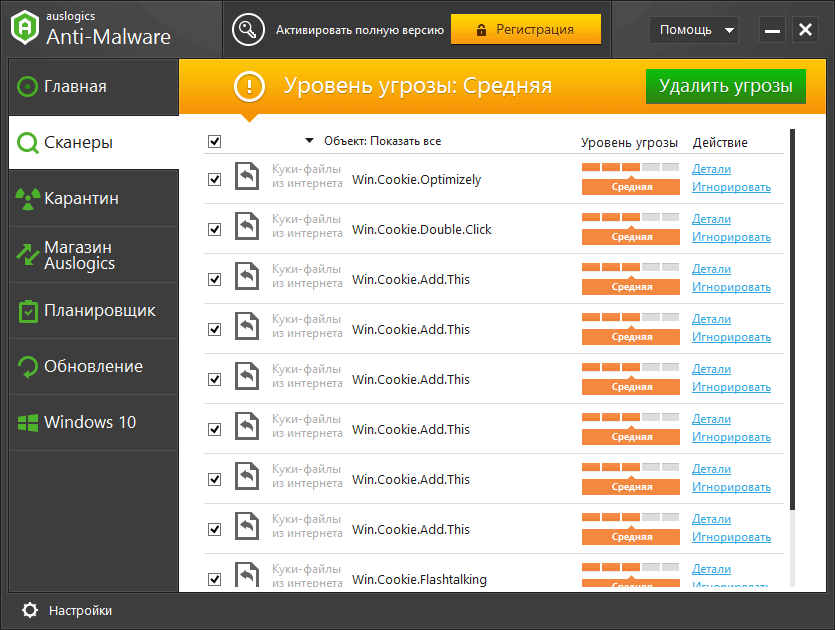Click the threat level warning exclamation icon
The height and width of the screenshot is (630, 835).
click(249, 86)
